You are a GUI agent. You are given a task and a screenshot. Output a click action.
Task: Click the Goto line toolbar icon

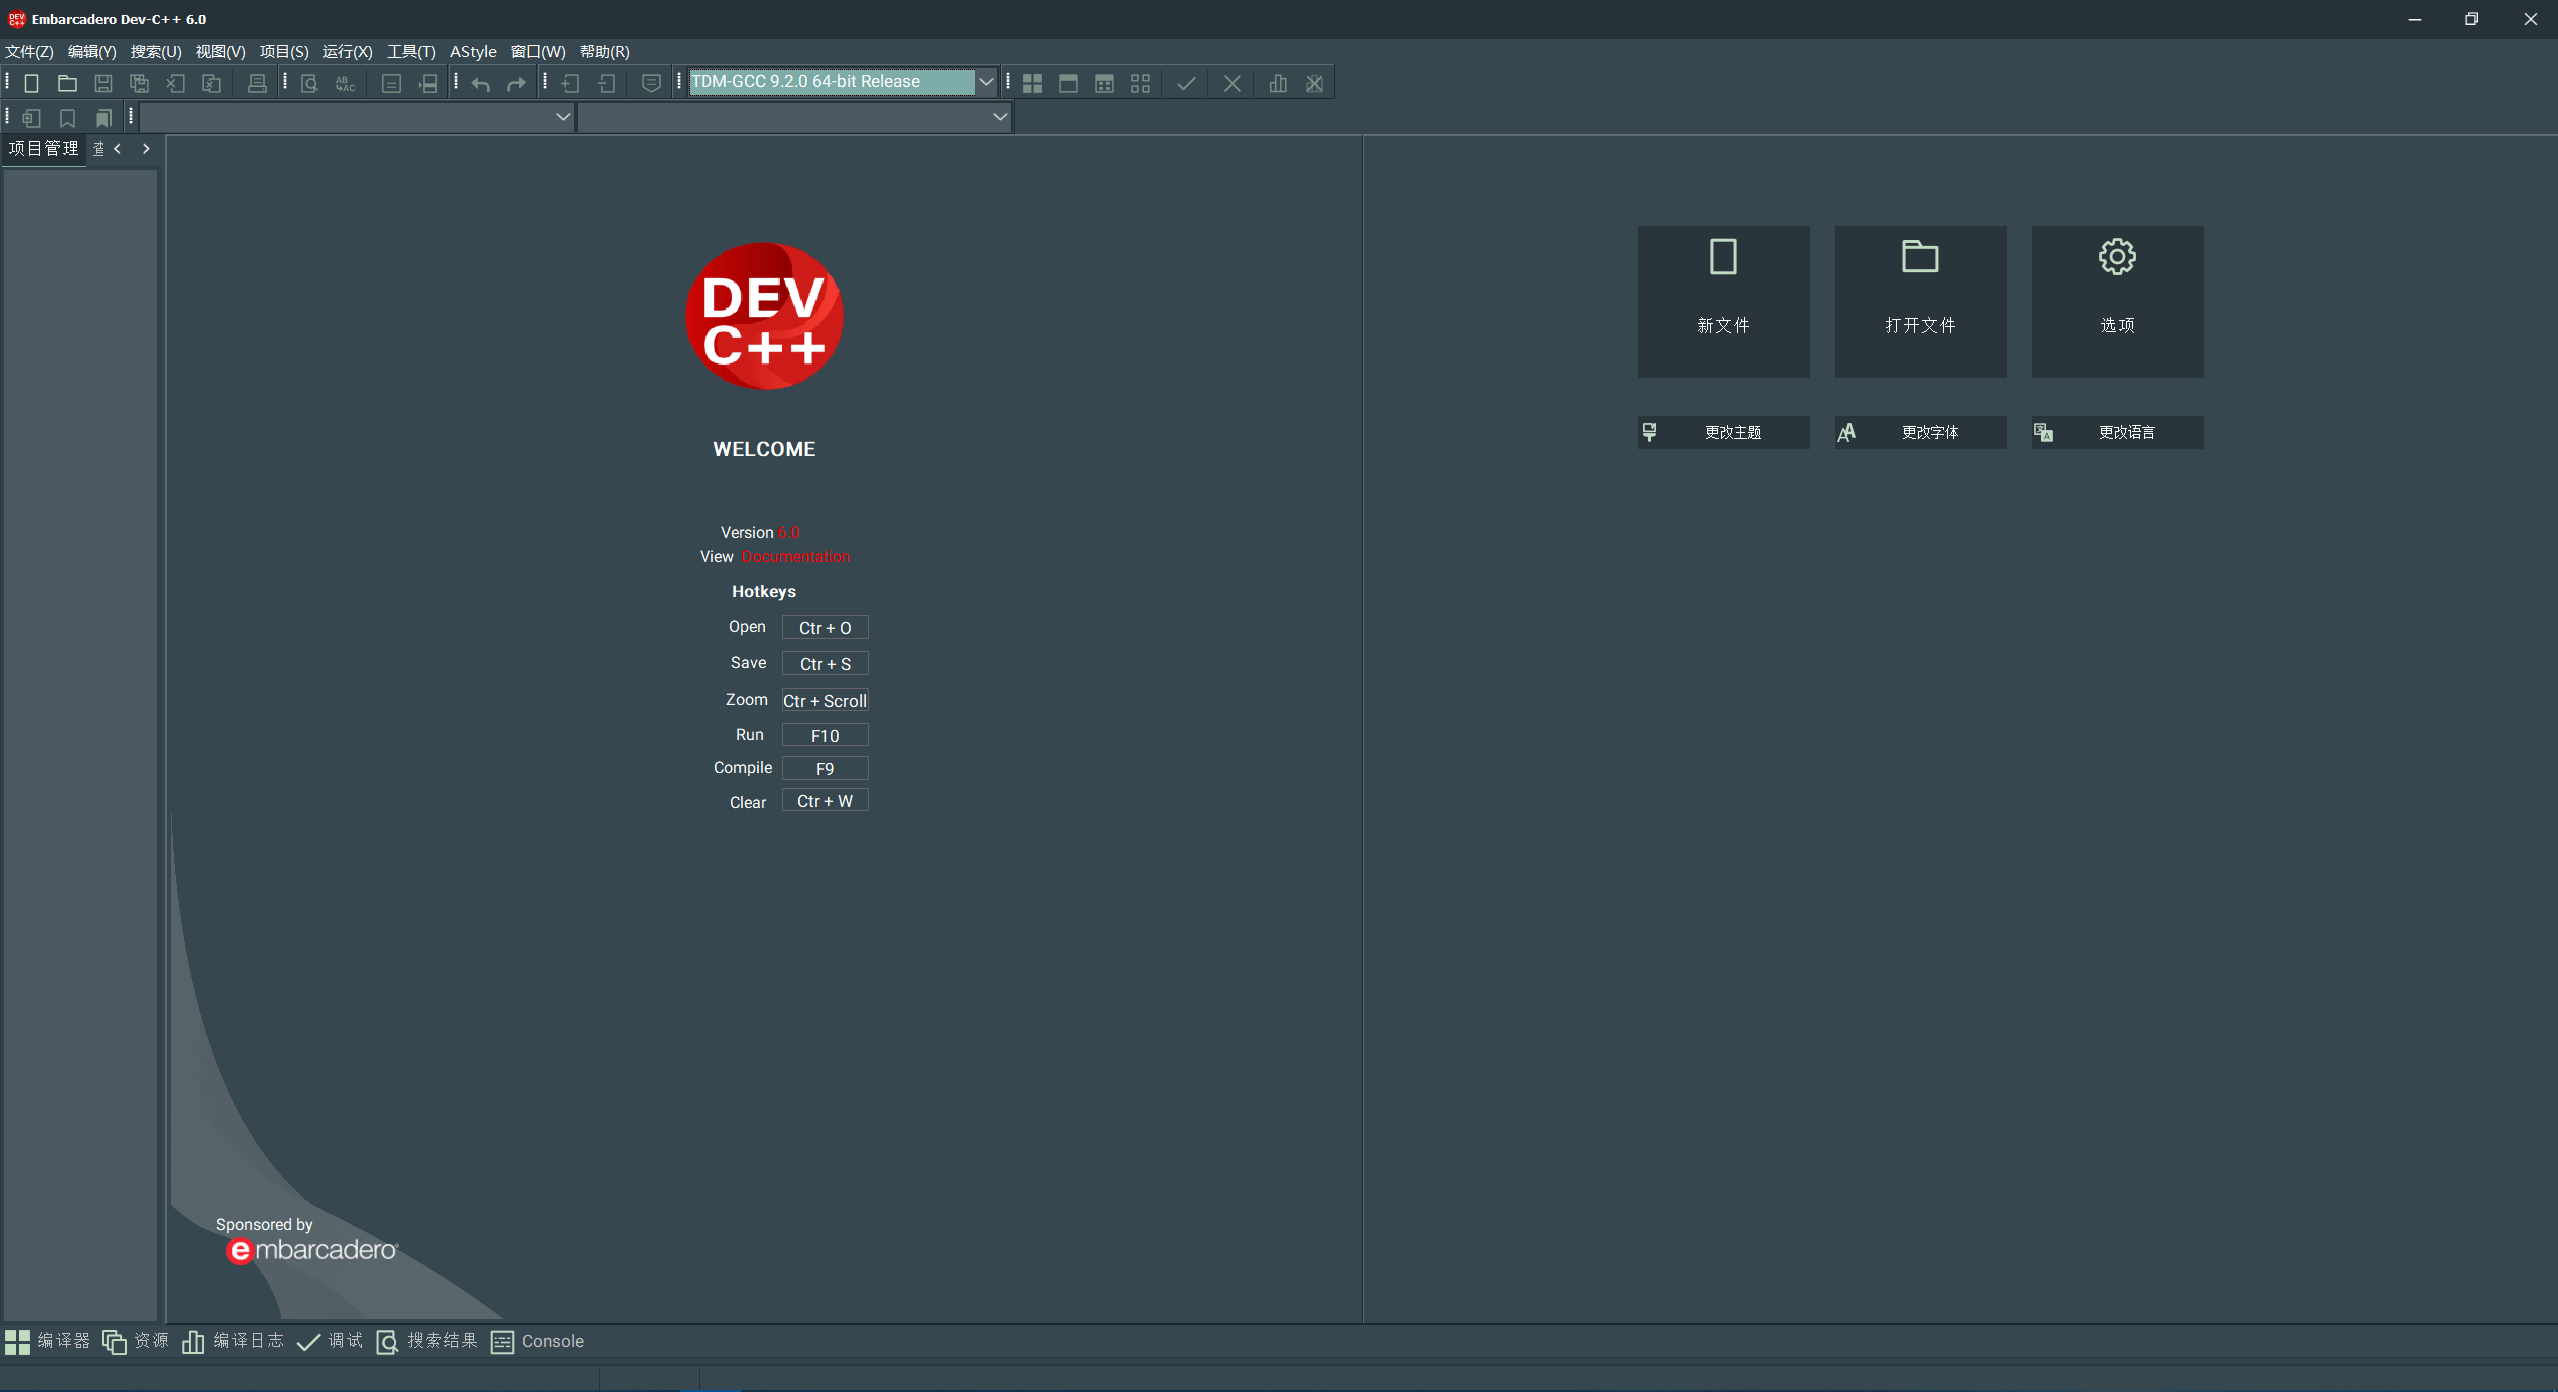click(427, 83)
